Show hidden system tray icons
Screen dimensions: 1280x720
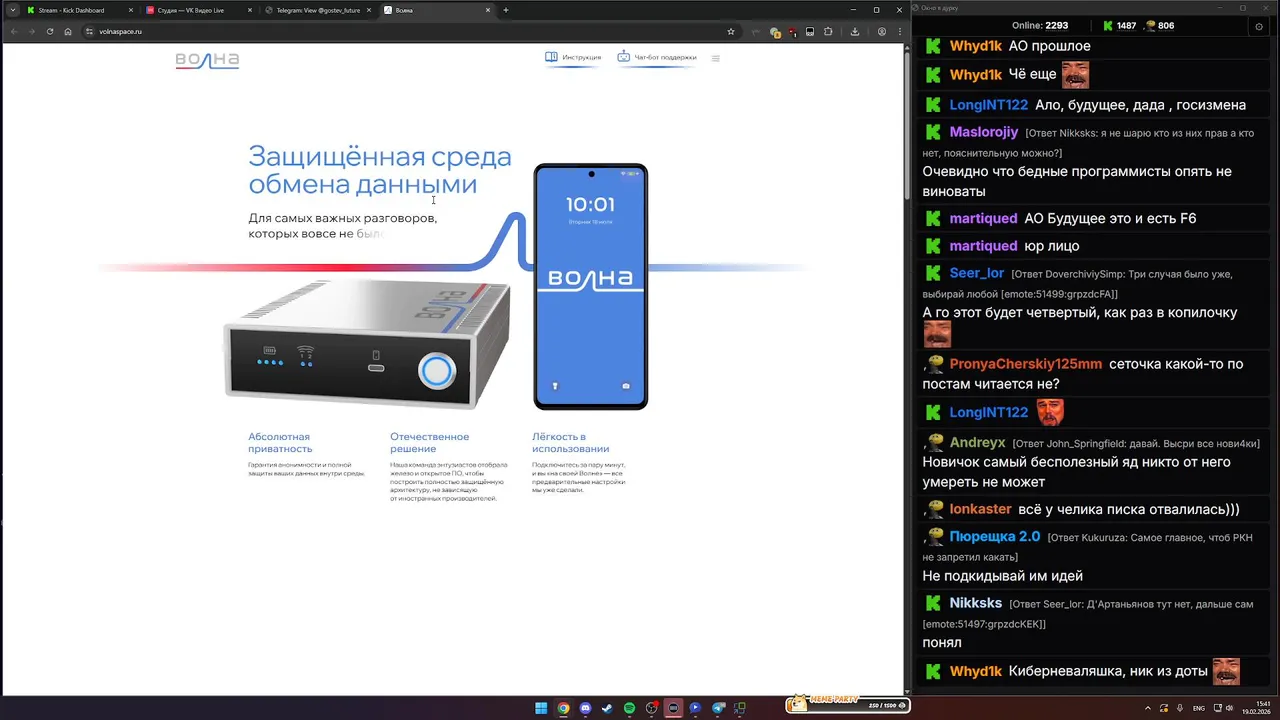pos(1148,708)
